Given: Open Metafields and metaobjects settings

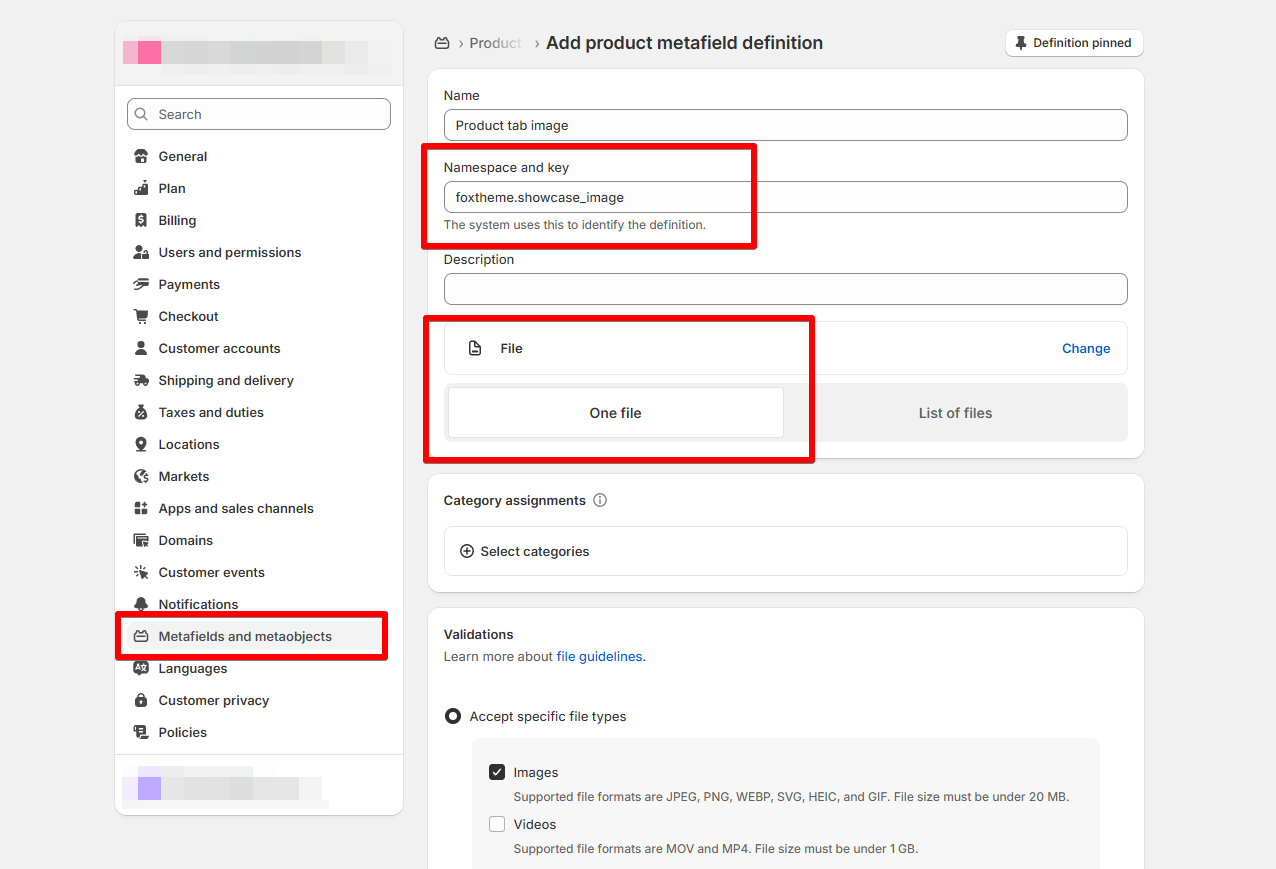Looking at the screenshot, I should pyautogui.click(x=245, y=637).
